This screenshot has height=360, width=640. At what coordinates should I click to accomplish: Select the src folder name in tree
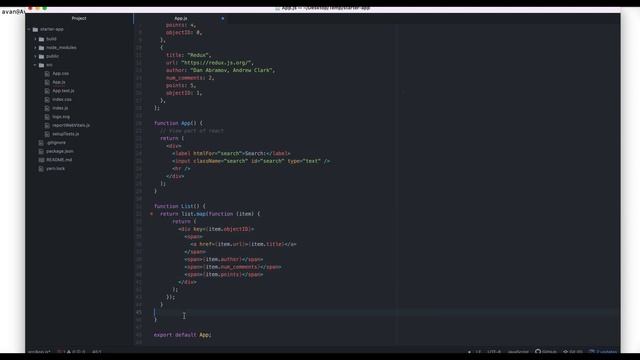(x=49, y=65)
